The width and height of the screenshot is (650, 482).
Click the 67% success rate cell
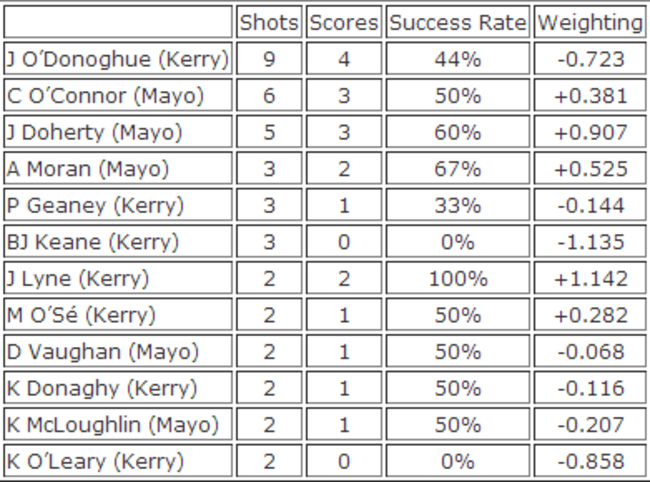tap(457, 169)
